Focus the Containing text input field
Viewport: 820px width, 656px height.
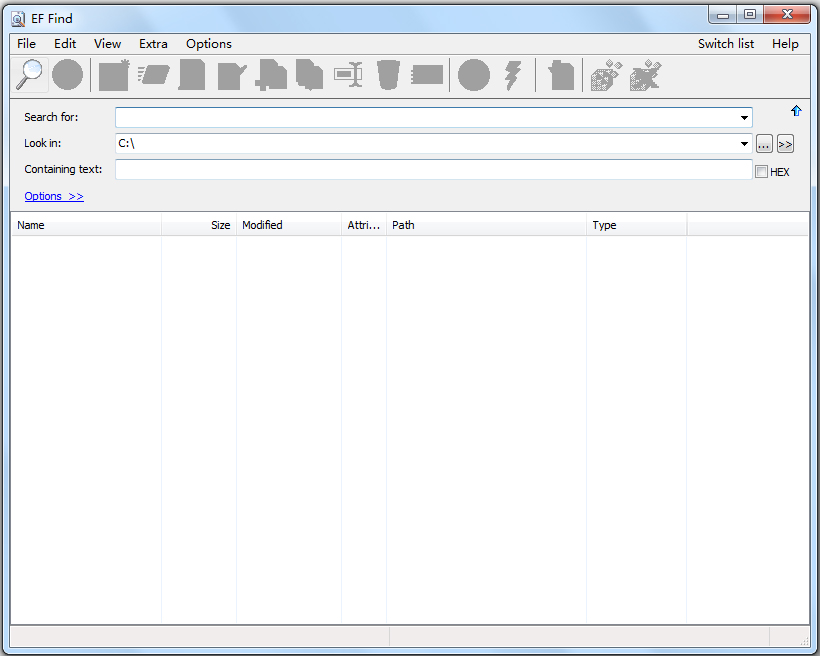pyautogui.click(x=434, y=169)
